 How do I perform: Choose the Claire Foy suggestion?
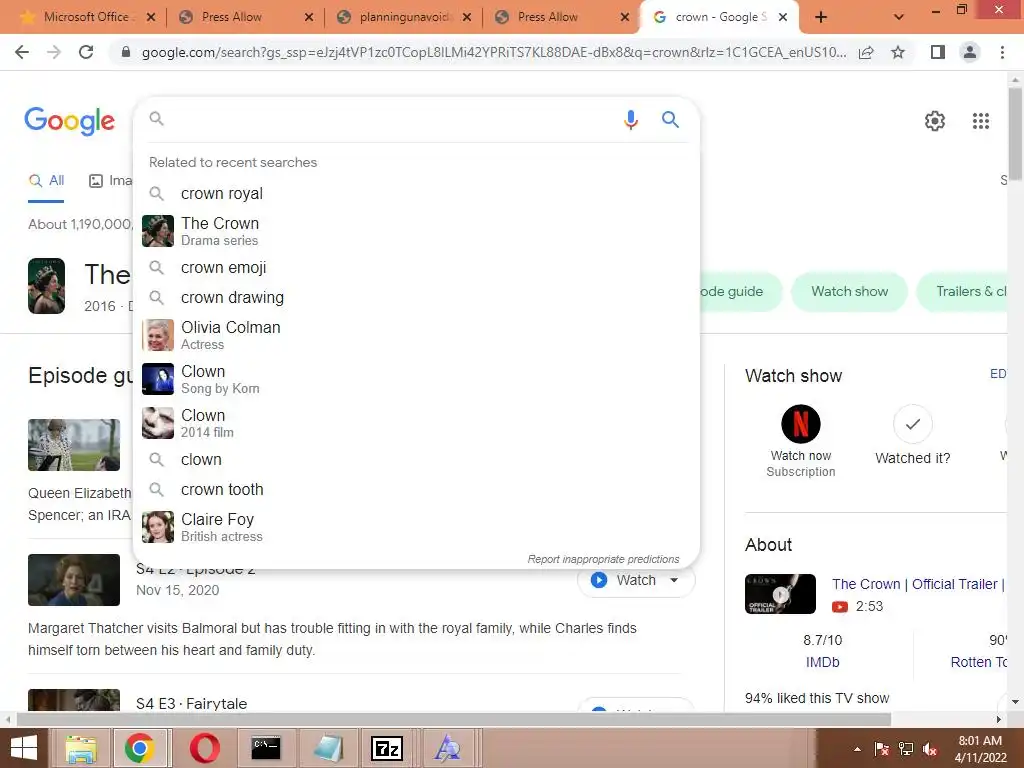(x=417, y=527)
